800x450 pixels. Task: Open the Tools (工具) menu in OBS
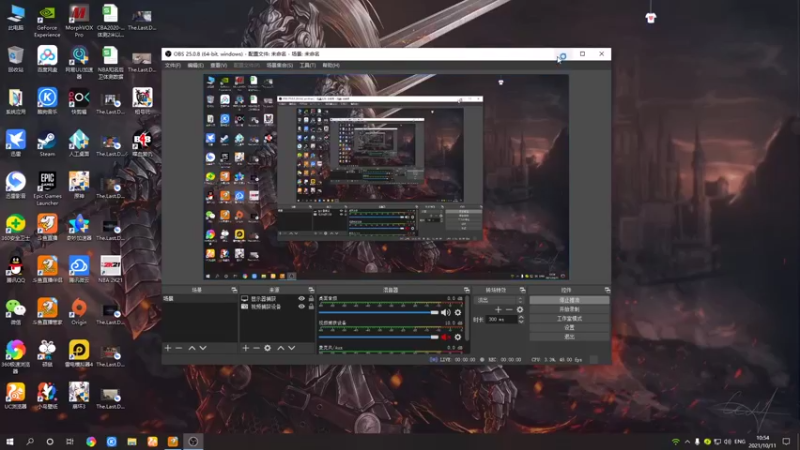click(x=308, y=65)
